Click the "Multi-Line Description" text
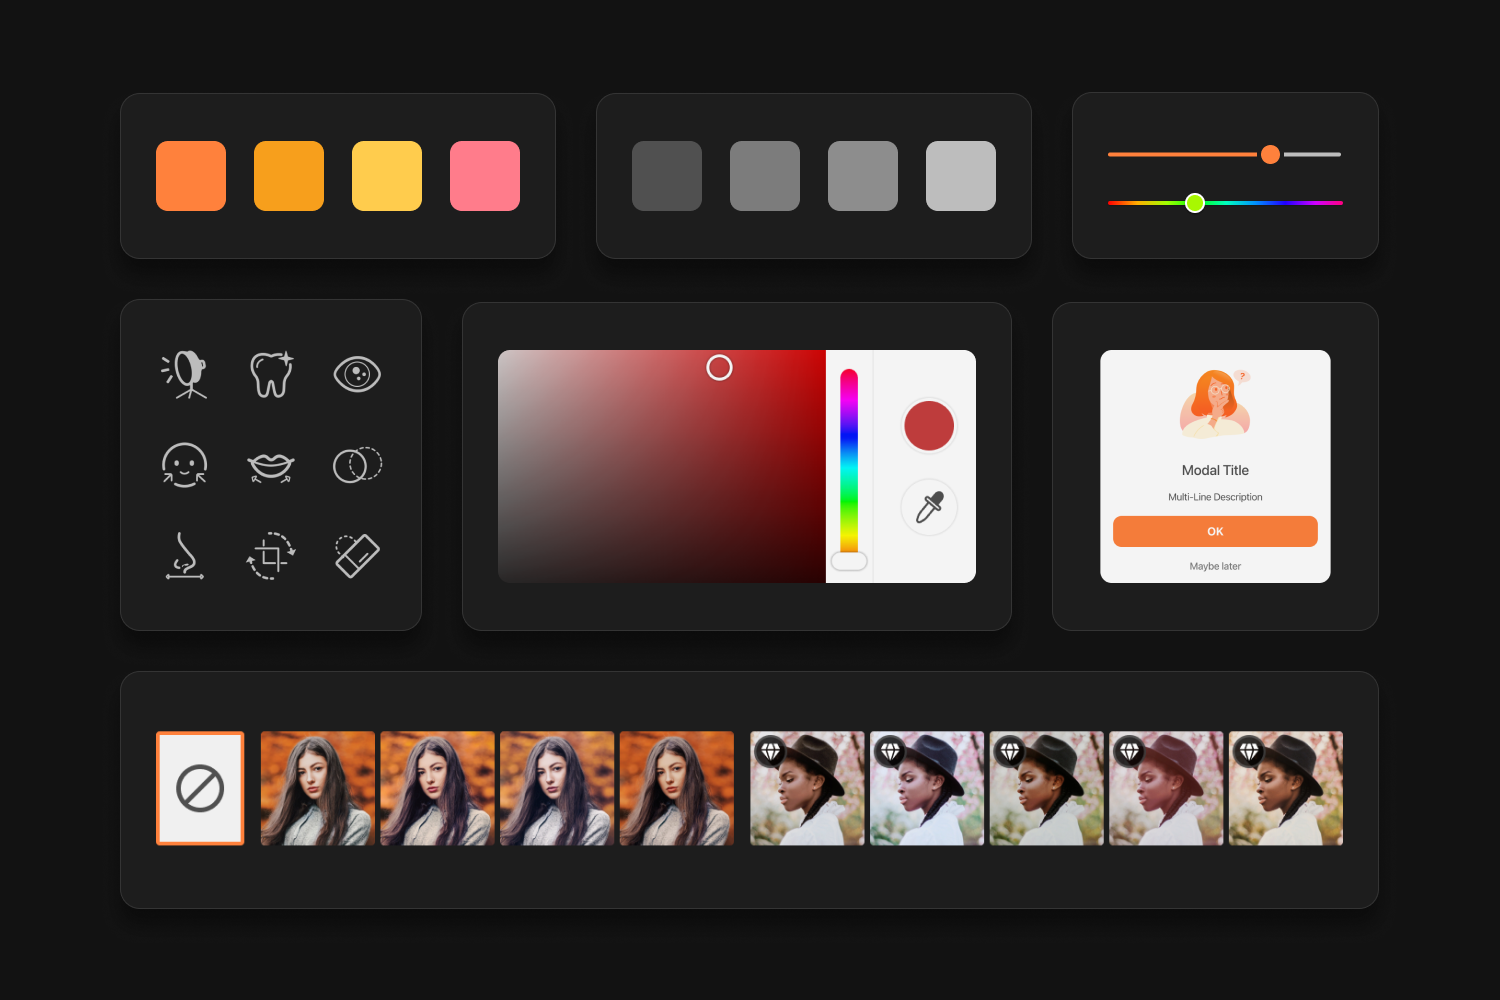1500x1000 pixels. point(1215,497)
